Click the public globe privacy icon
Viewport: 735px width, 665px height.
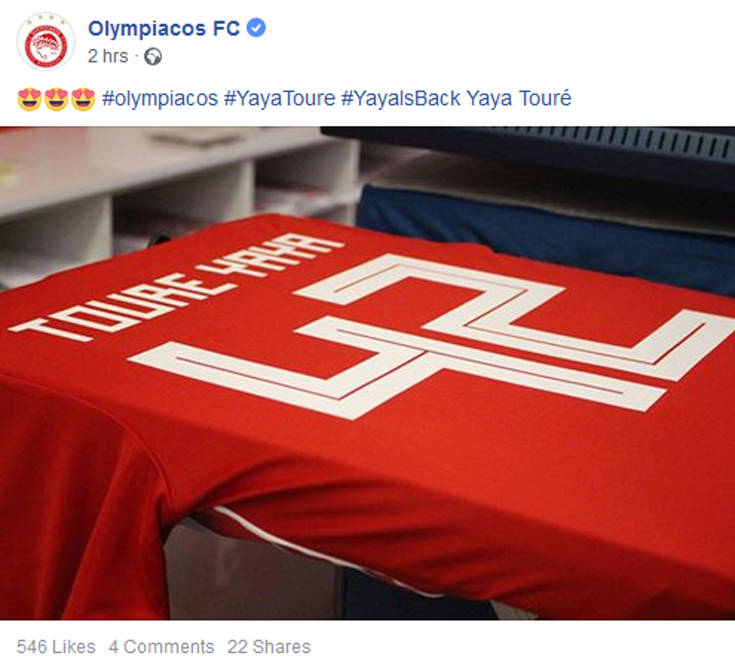tap(153, 57)
